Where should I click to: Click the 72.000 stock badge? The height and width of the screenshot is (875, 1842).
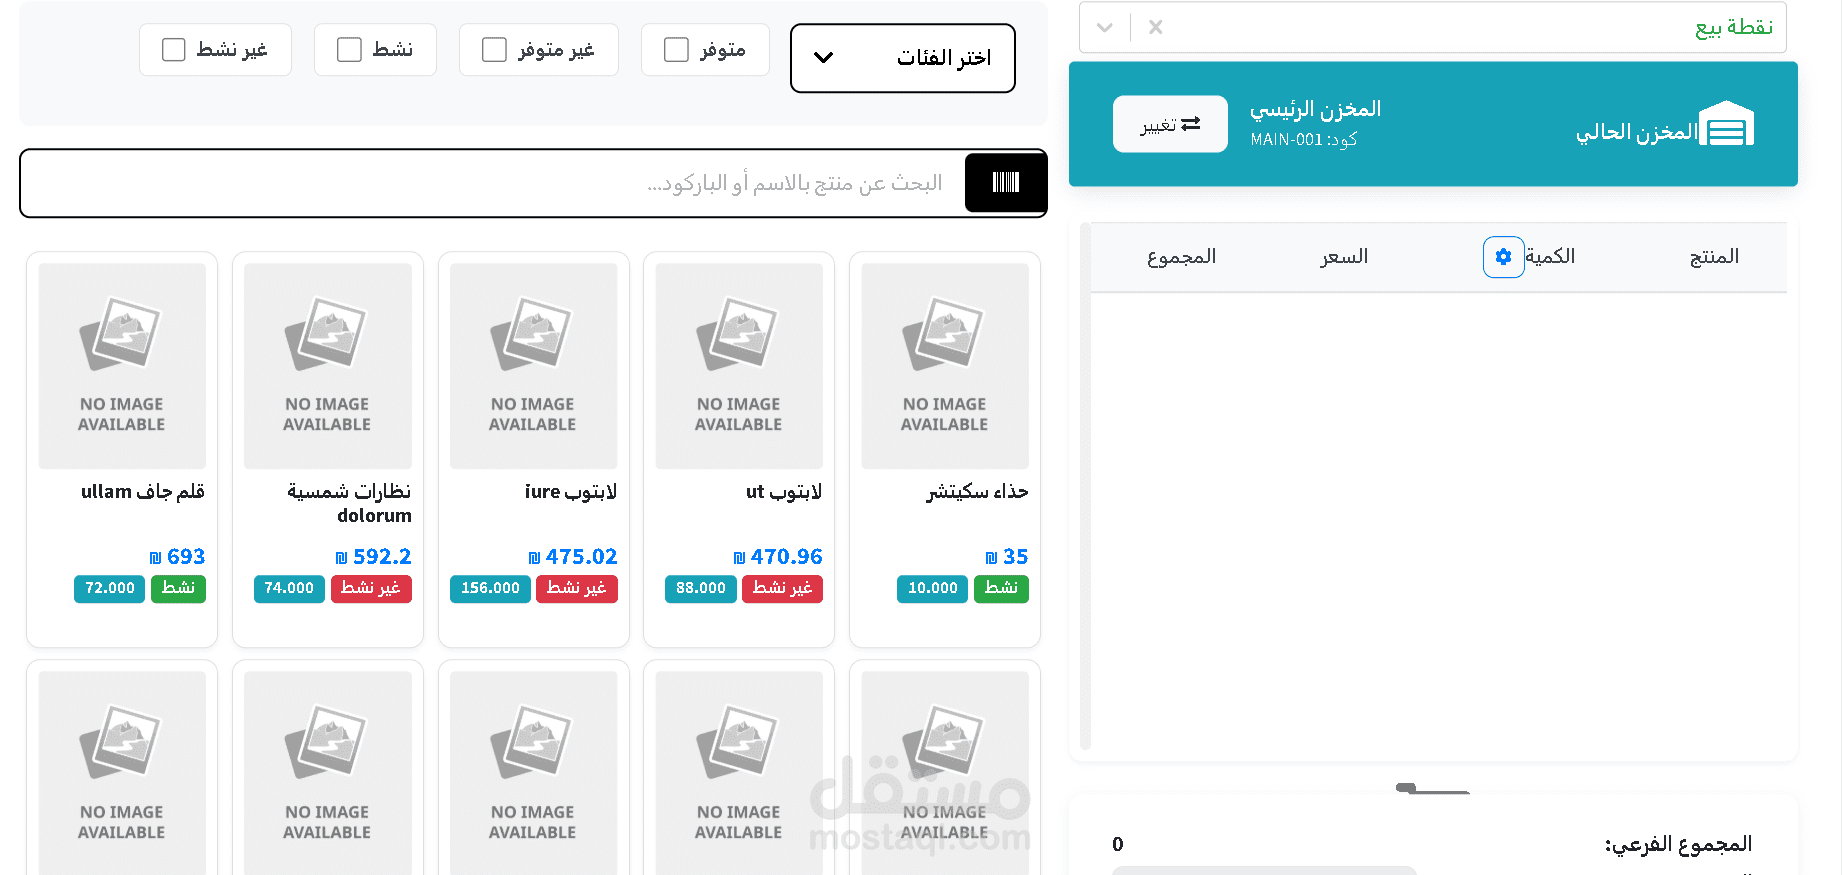pyautogui.click(x=110, y=588)
